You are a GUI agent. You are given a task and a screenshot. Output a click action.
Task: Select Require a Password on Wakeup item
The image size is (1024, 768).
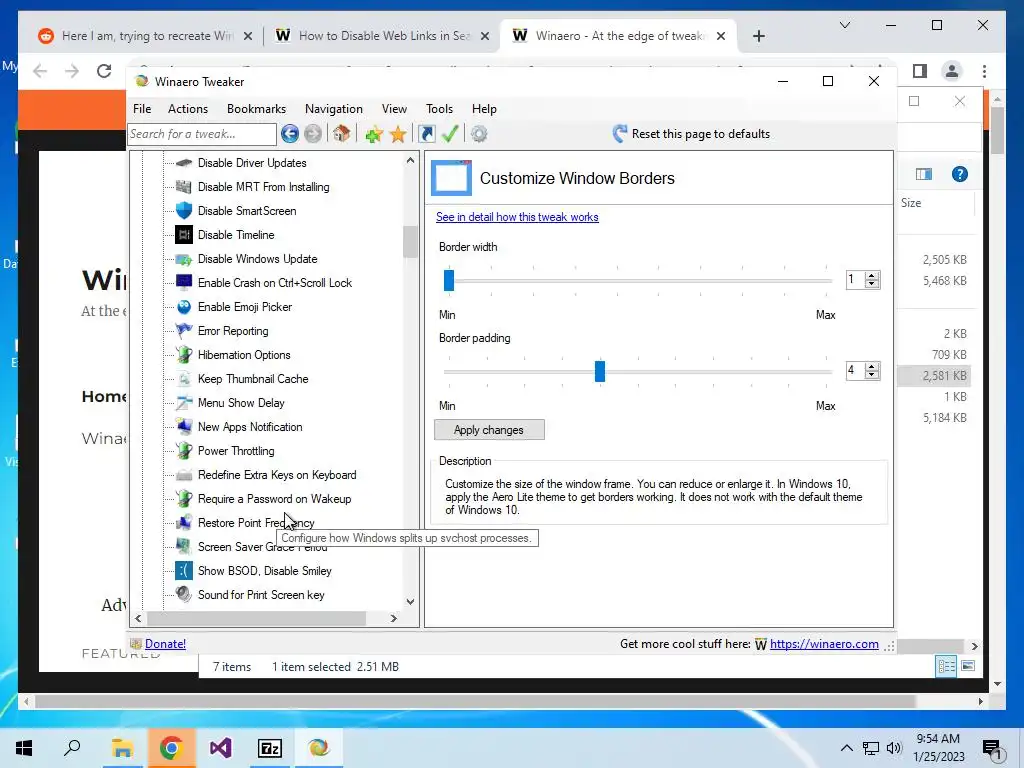click(274, 499)
